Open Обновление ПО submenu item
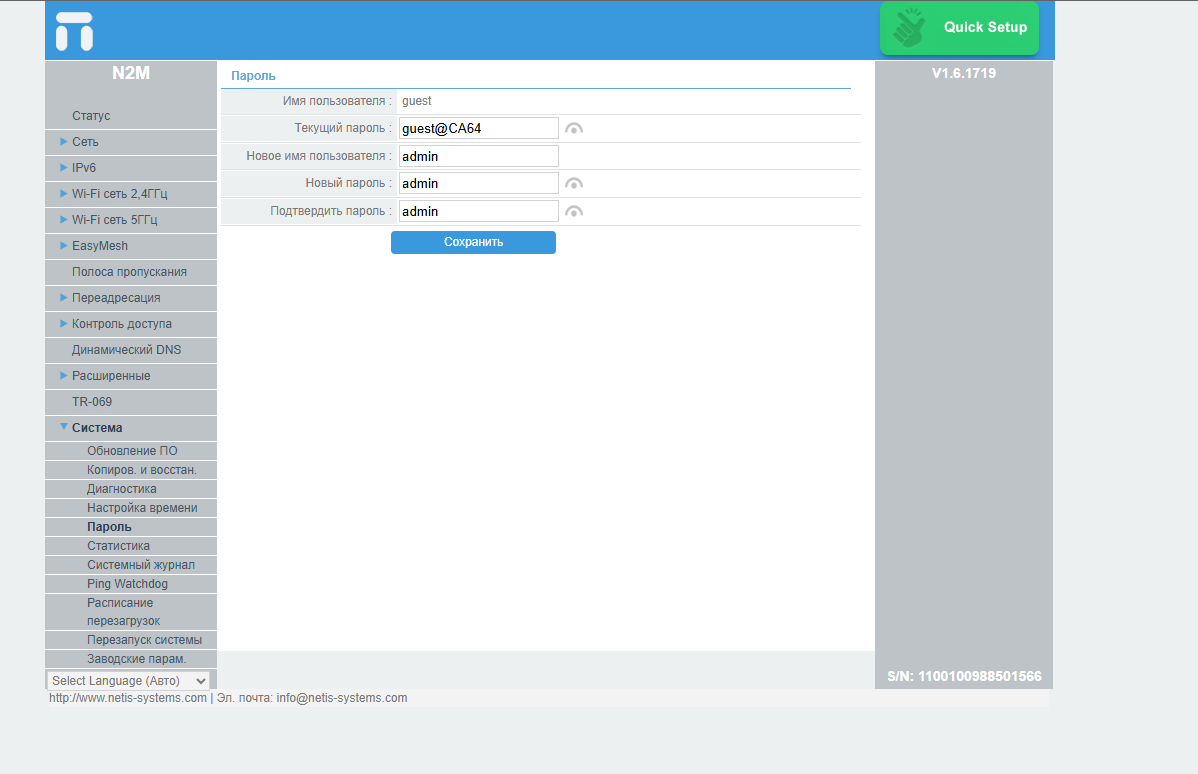 tap(131, 451)
